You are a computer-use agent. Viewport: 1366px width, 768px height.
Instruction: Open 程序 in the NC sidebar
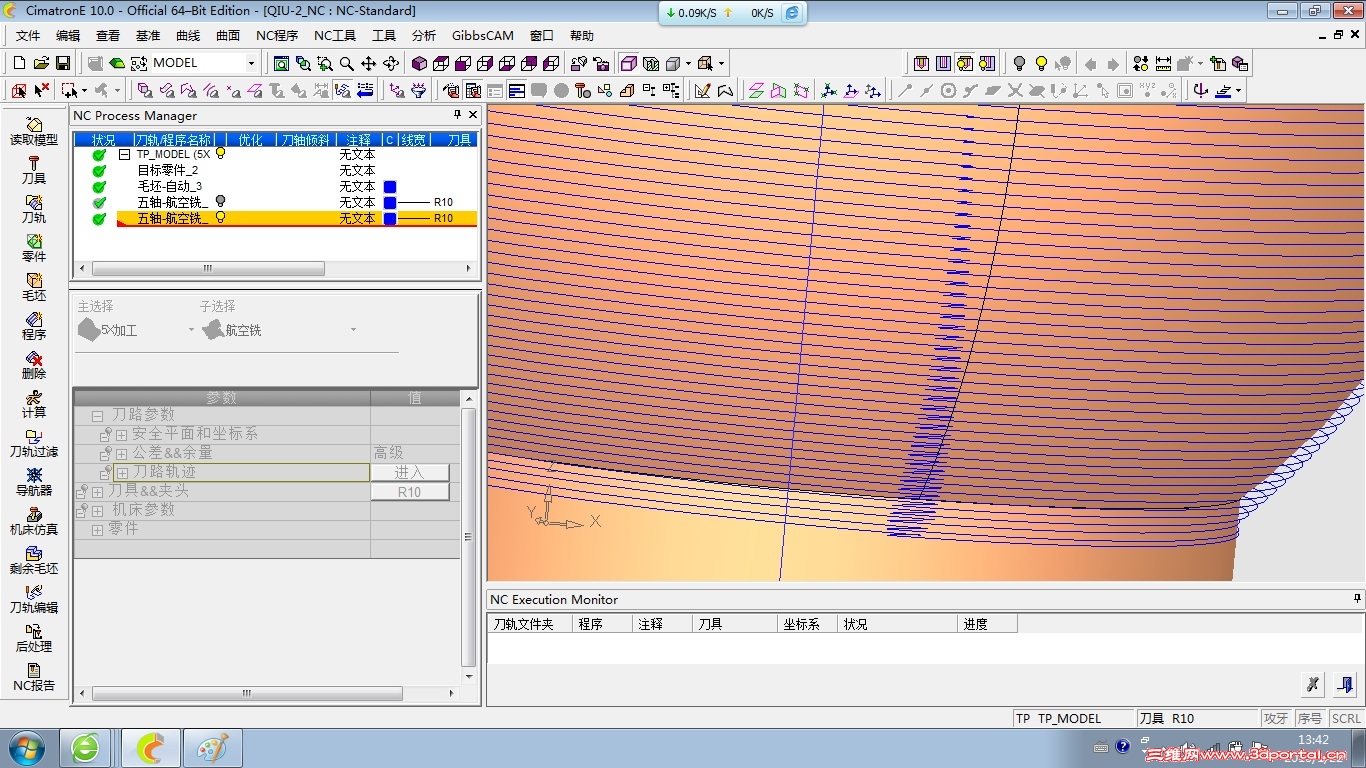click(34, 326)
